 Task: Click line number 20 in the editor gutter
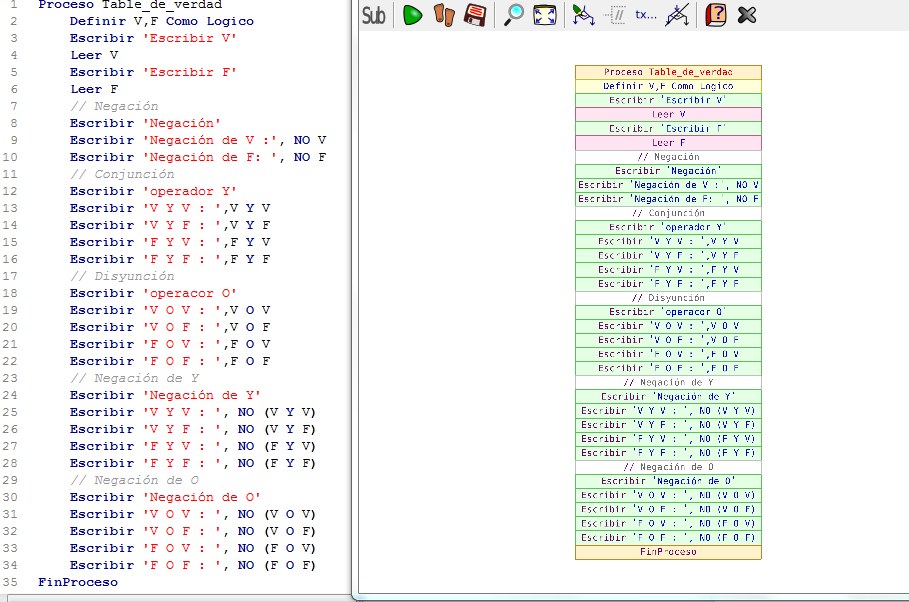pos(10,327)
